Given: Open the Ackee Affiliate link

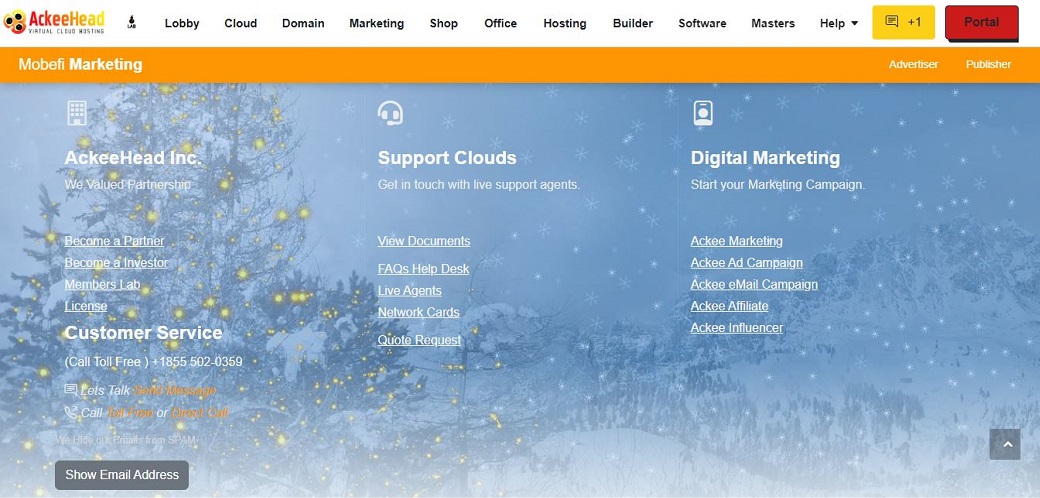Looking at the screenshot, I should click(x=729, y=306).
